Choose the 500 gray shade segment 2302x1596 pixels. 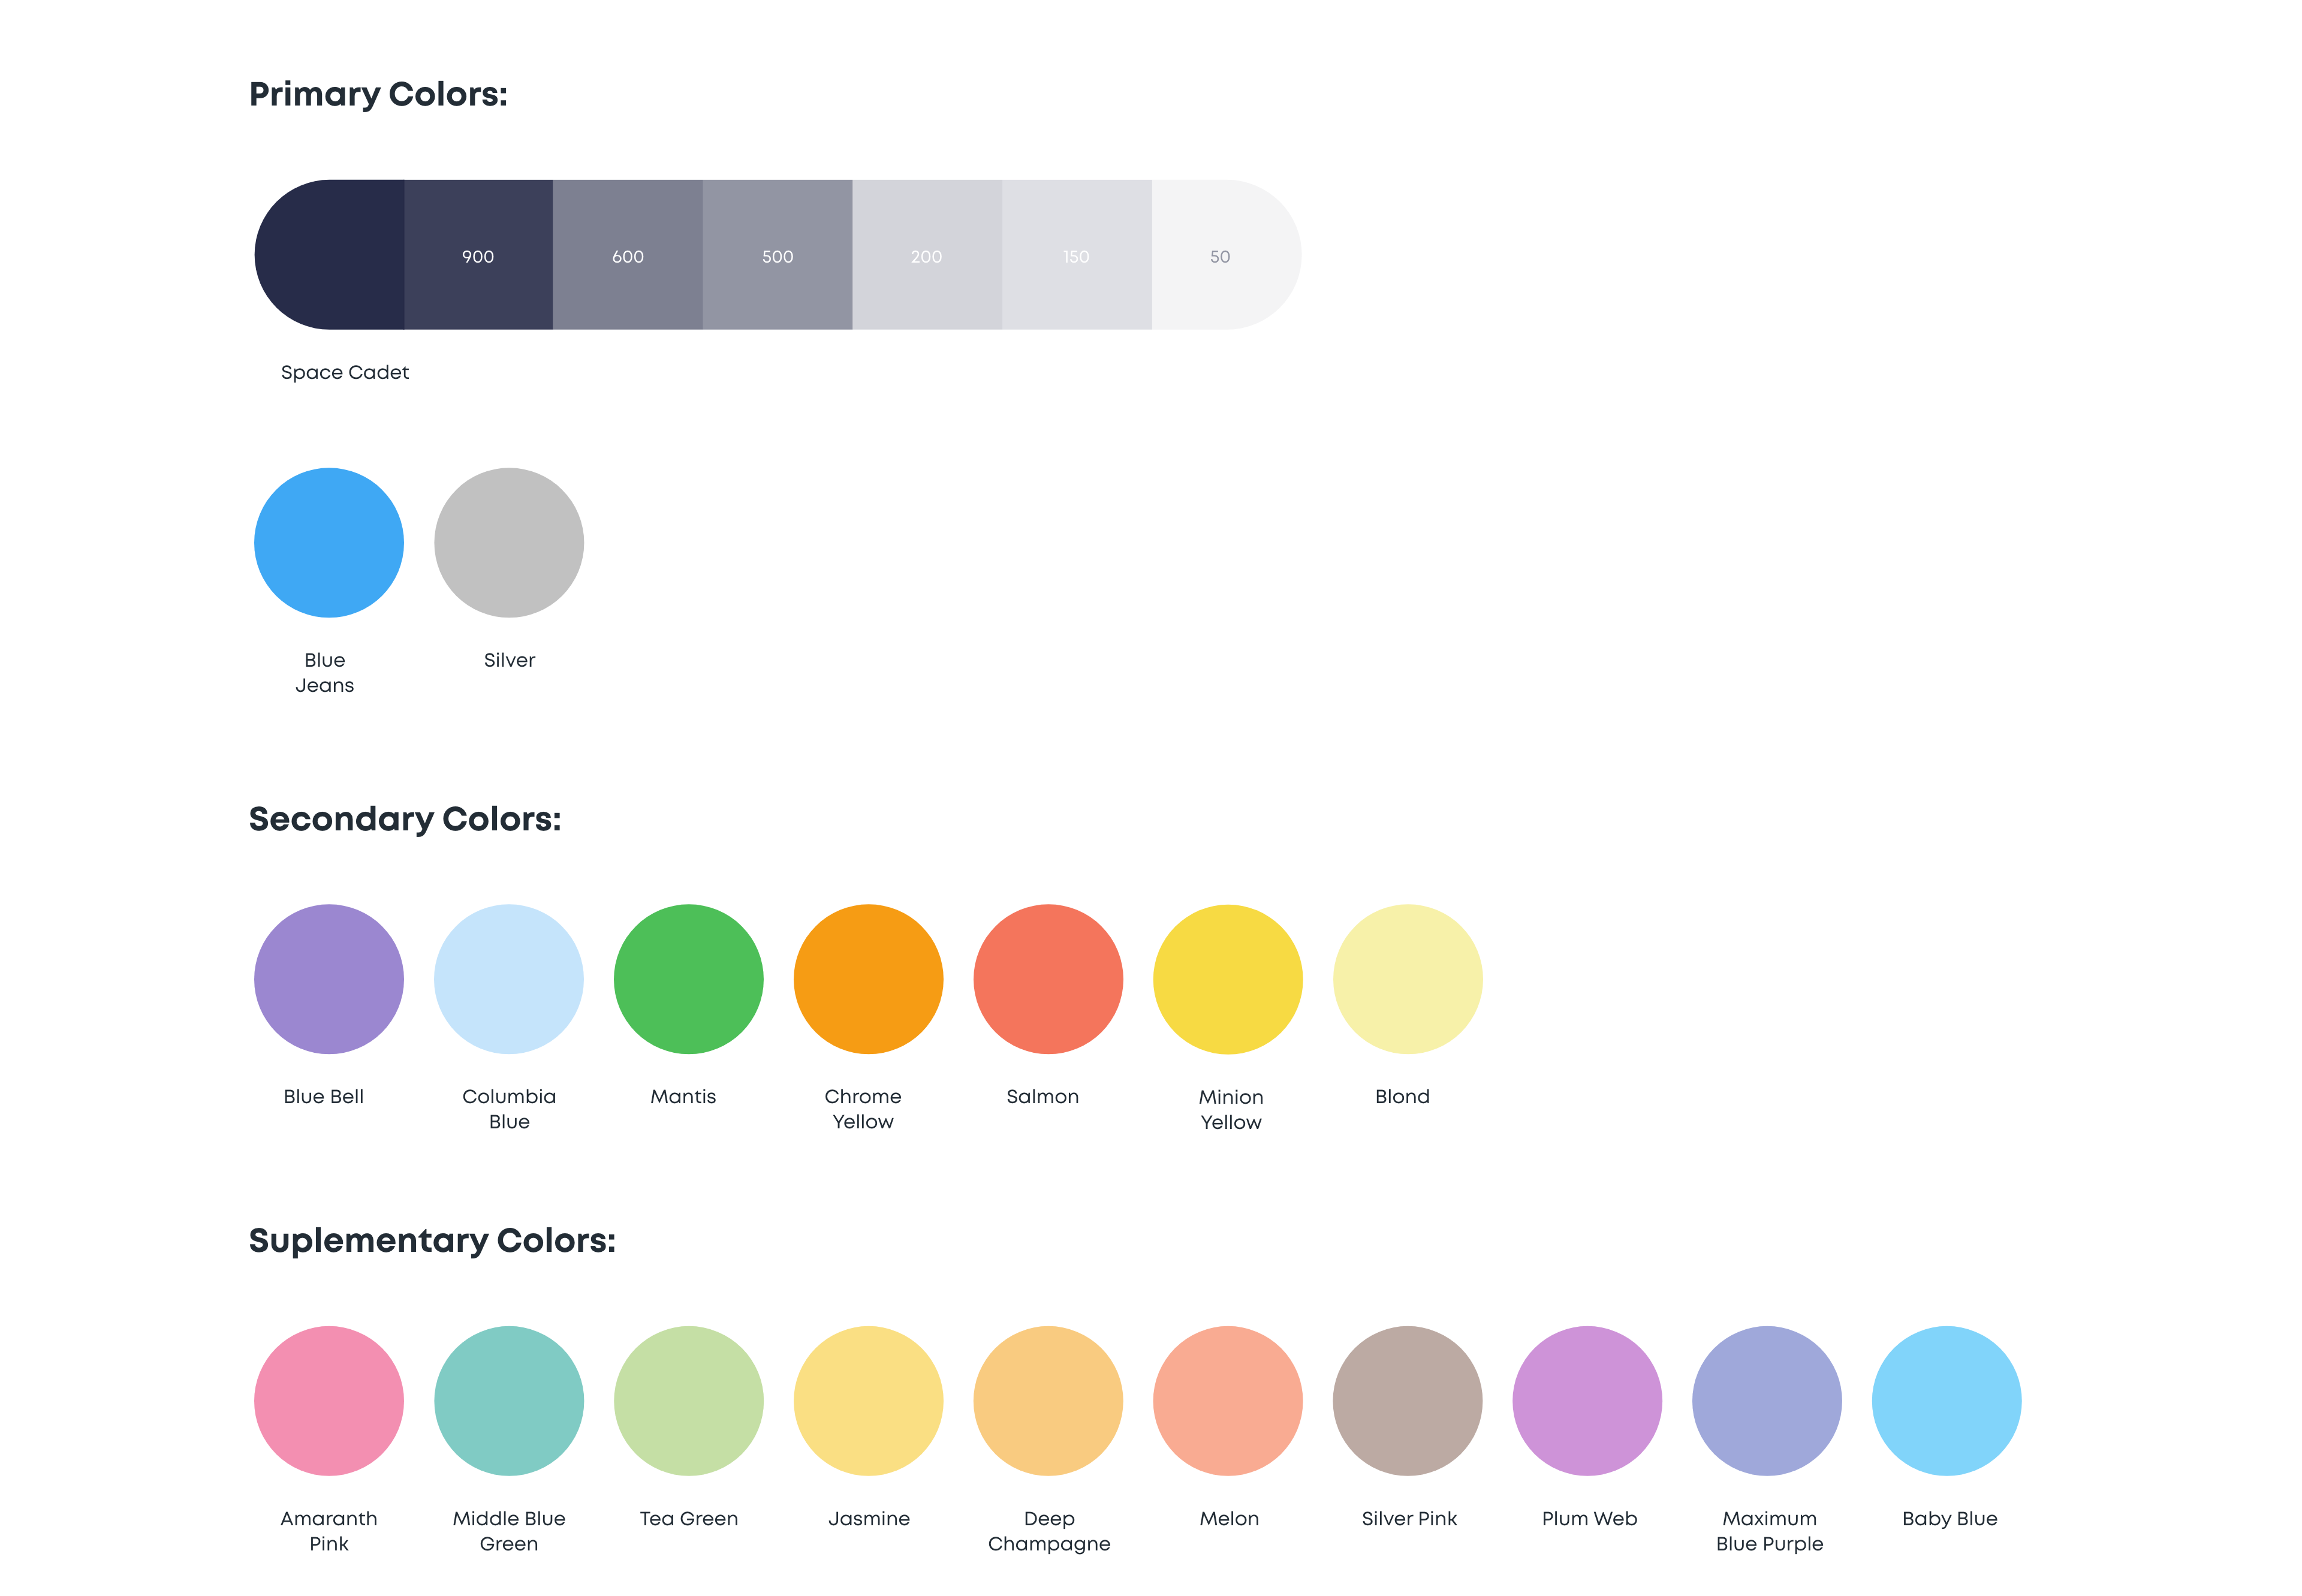777,255
